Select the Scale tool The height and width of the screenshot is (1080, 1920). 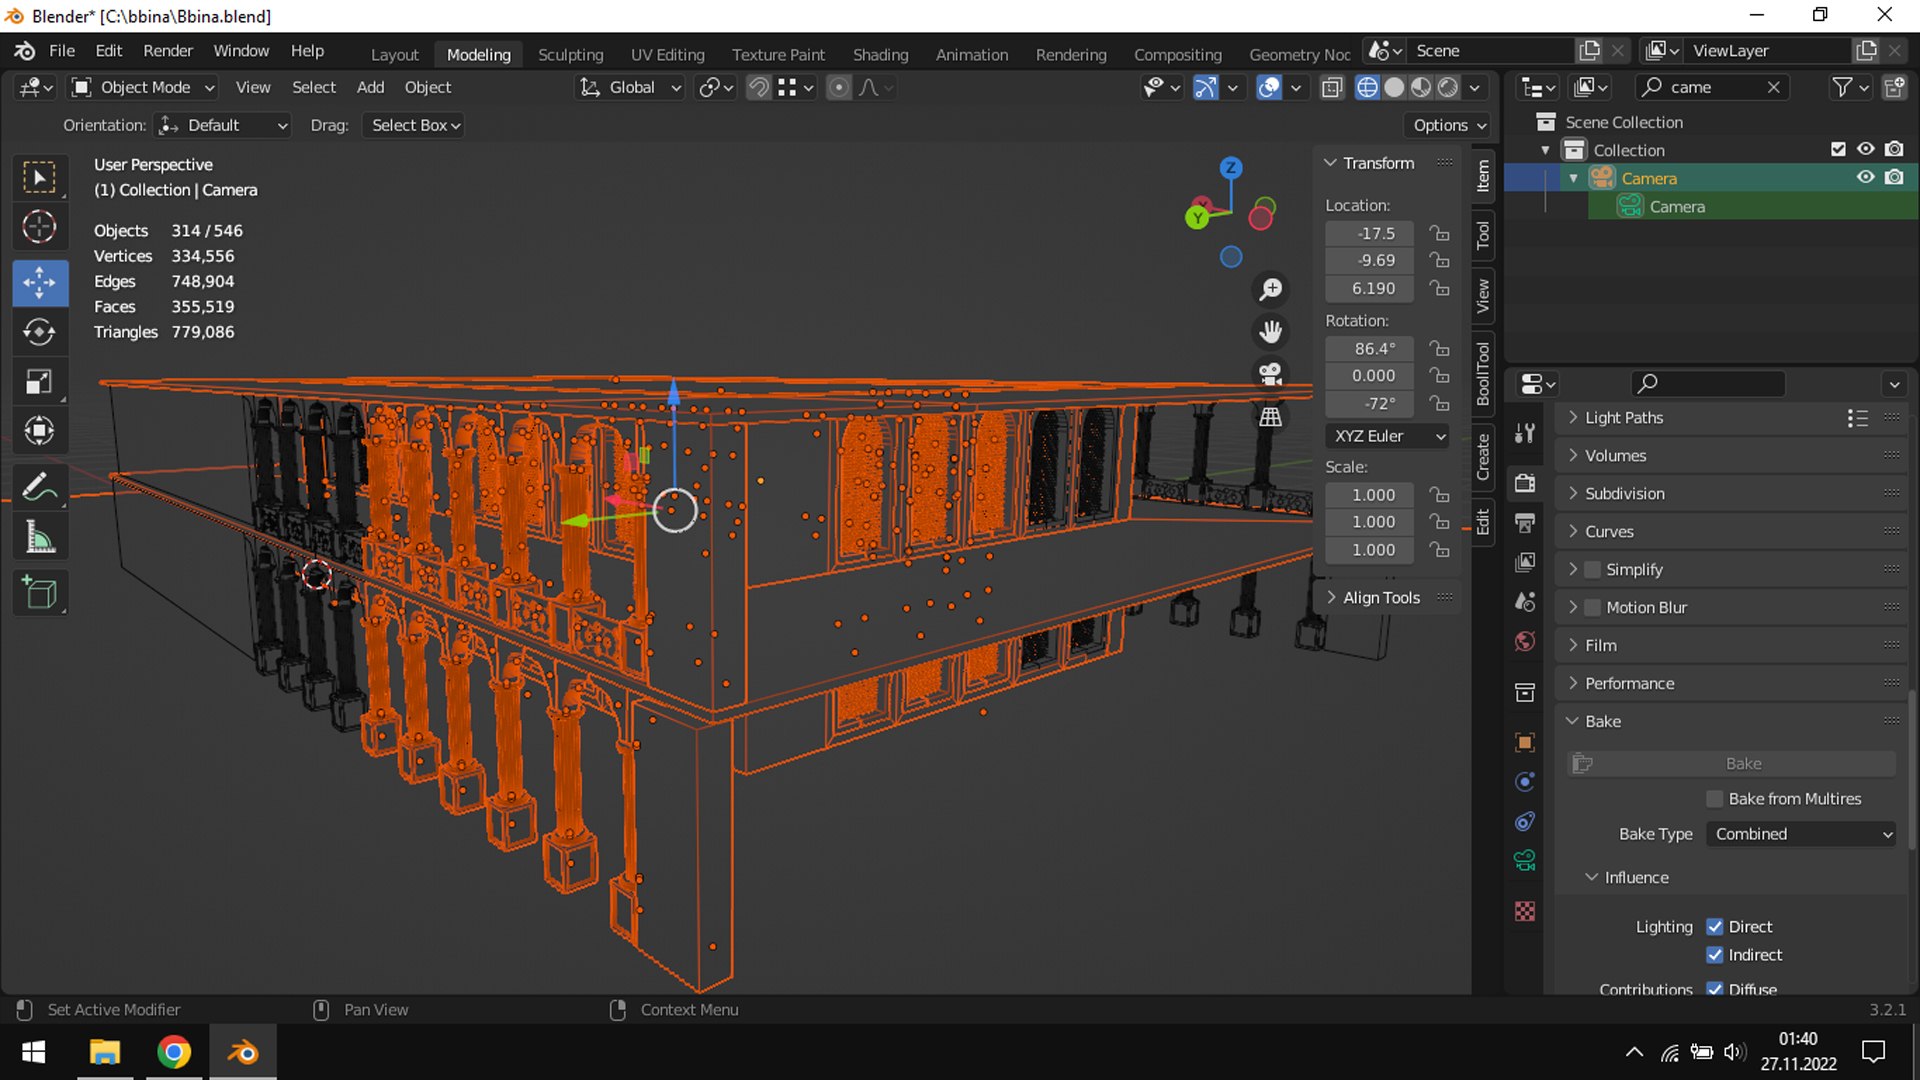tap(40, 382)
